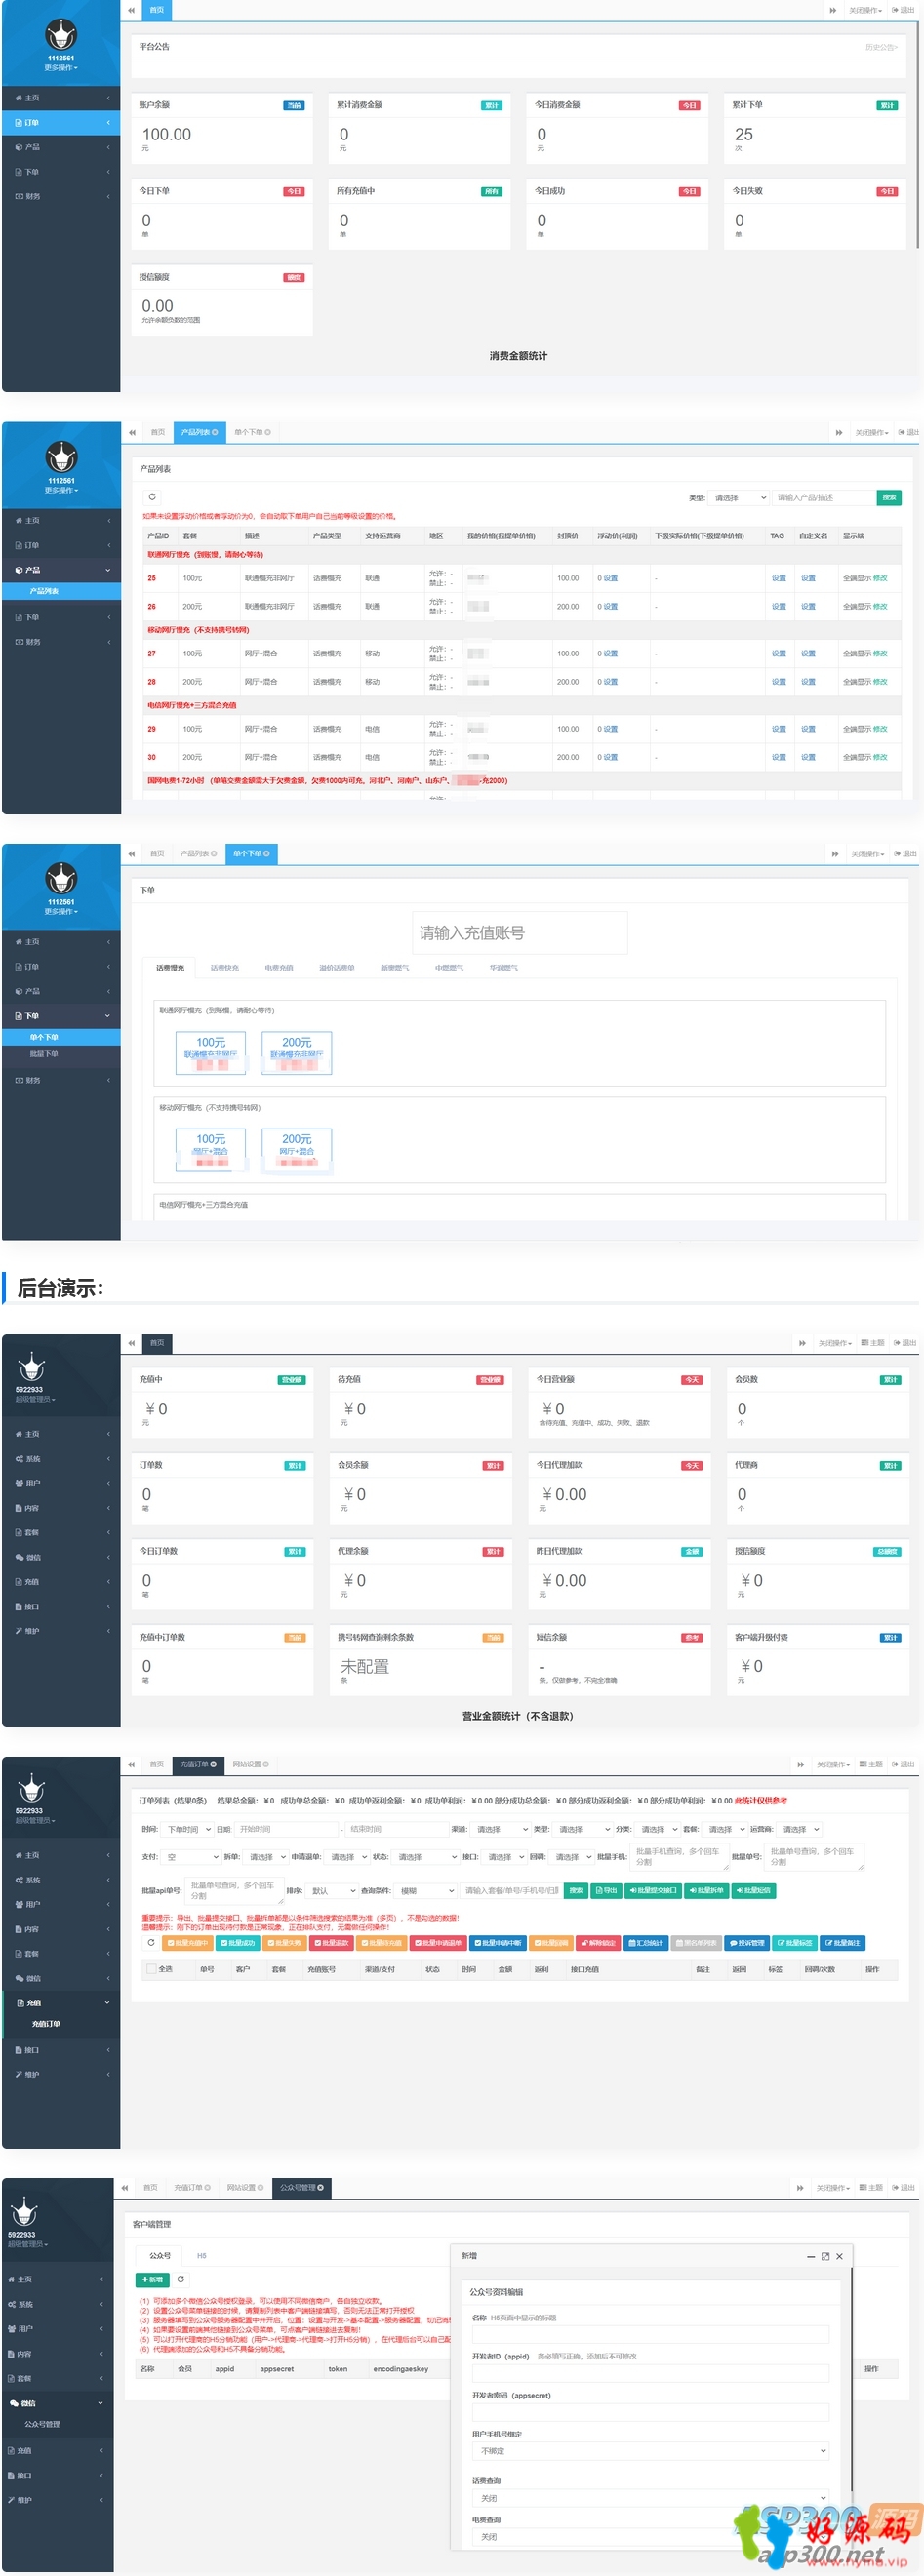Viewport: 924px width, 2576px height.
Task: Click the 主题 theme icon above the 会员数 card
Action: coord(865,1343)
